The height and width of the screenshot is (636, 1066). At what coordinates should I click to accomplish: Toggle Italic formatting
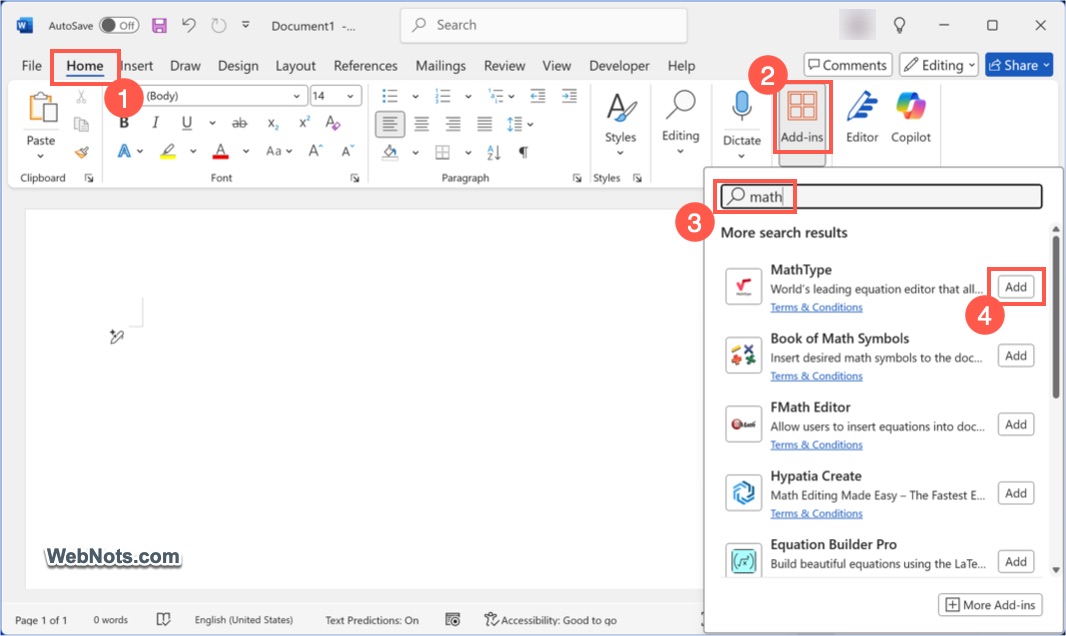pyautogui.click(x=155, y=123)
